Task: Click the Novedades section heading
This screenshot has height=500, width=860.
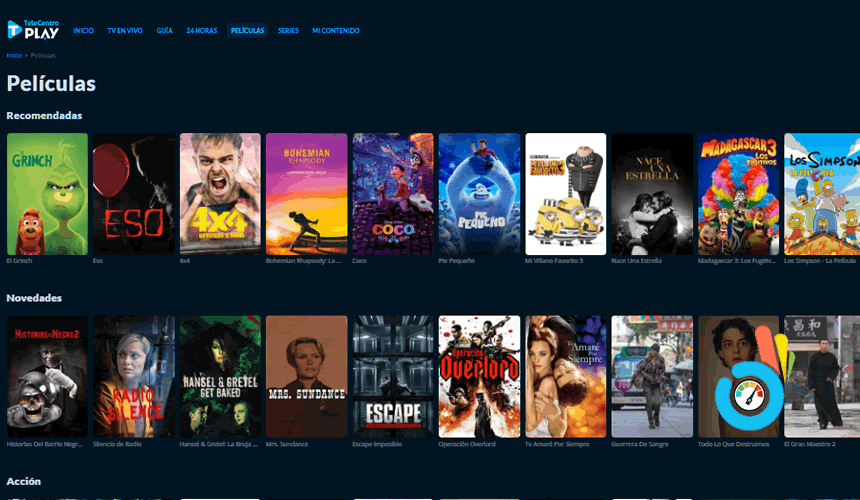Action: coord(34,298)
